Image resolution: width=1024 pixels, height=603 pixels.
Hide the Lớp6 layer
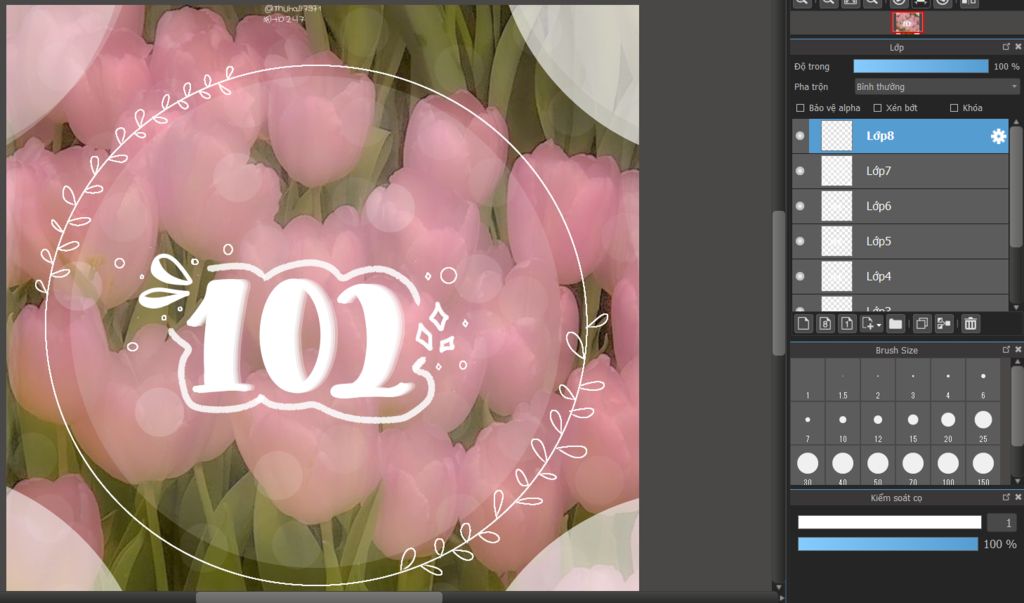tap(800, 206)
